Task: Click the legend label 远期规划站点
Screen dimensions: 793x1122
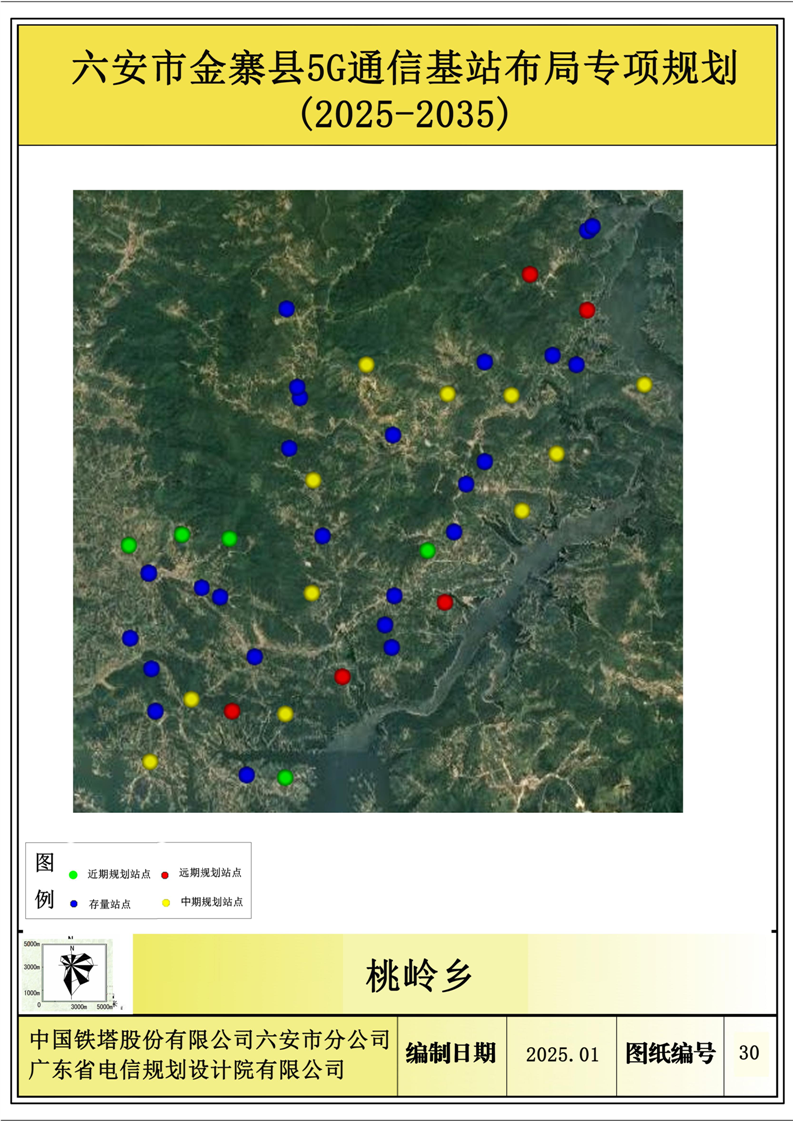Action: tap(210, 873)
